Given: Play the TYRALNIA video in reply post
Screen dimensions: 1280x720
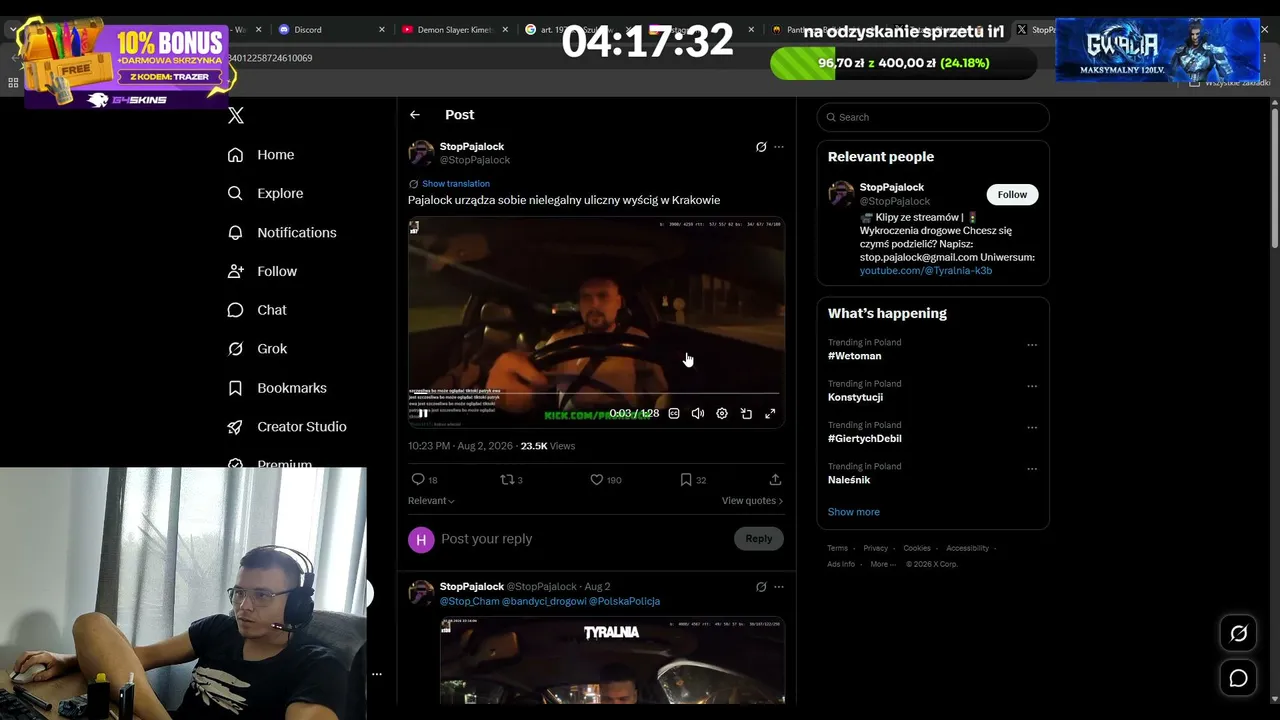Looking at the screenshot, I should (x=612, y=661).
